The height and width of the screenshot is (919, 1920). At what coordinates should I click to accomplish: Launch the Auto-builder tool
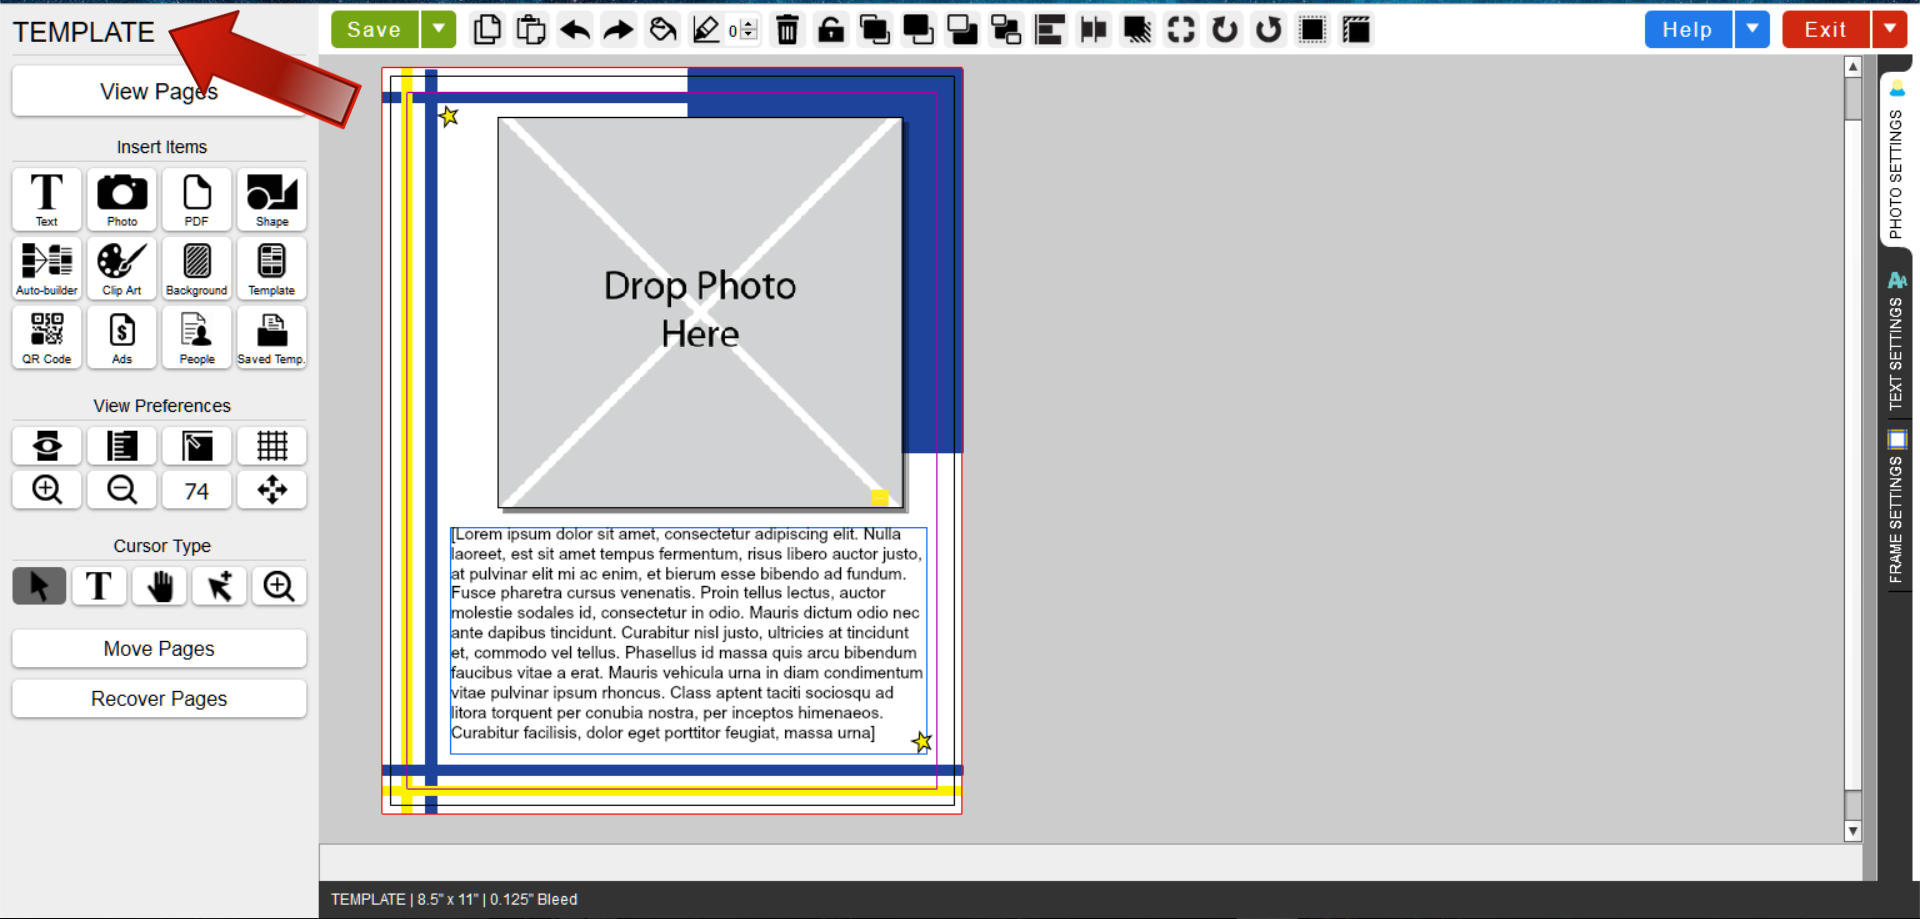click(x=47, y=269)
